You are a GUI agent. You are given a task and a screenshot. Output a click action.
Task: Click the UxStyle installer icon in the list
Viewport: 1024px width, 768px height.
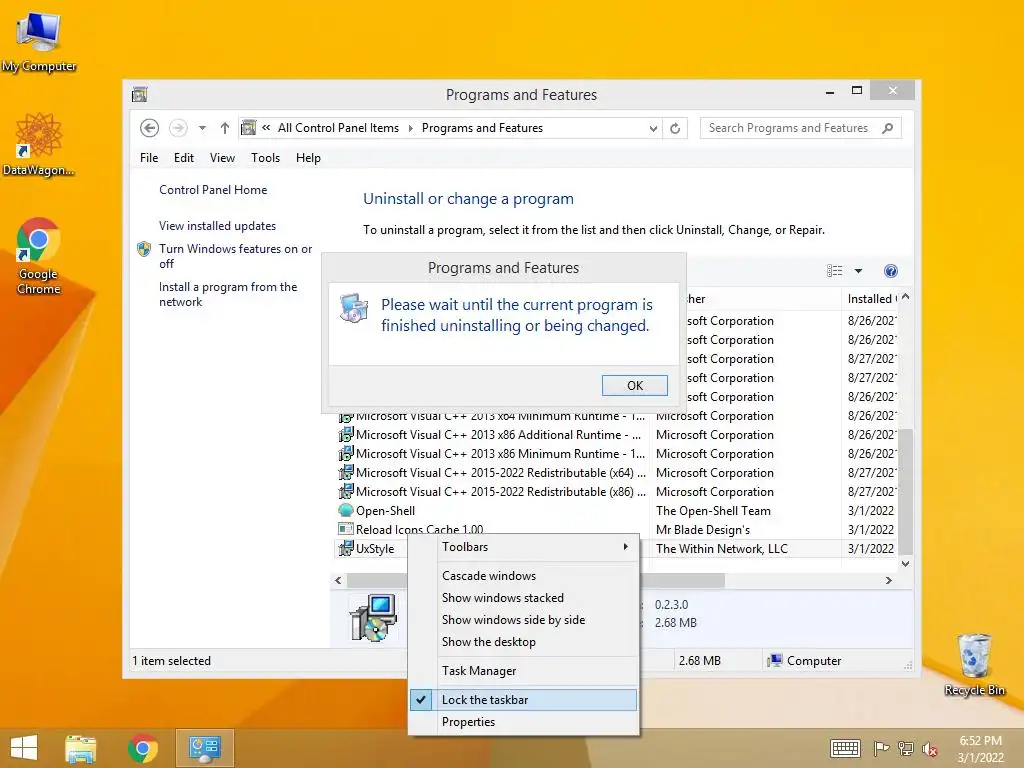pos(345,549)
